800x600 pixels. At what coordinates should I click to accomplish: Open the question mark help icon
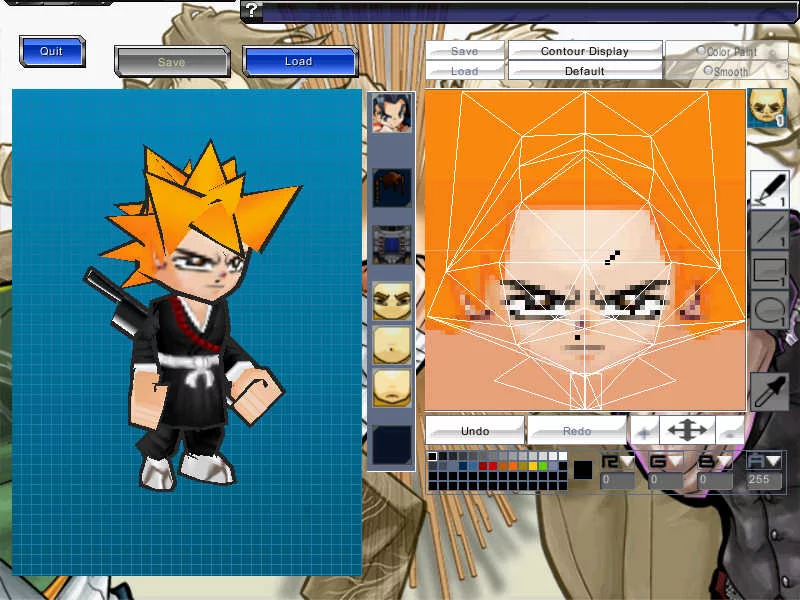tap(252, 10)
